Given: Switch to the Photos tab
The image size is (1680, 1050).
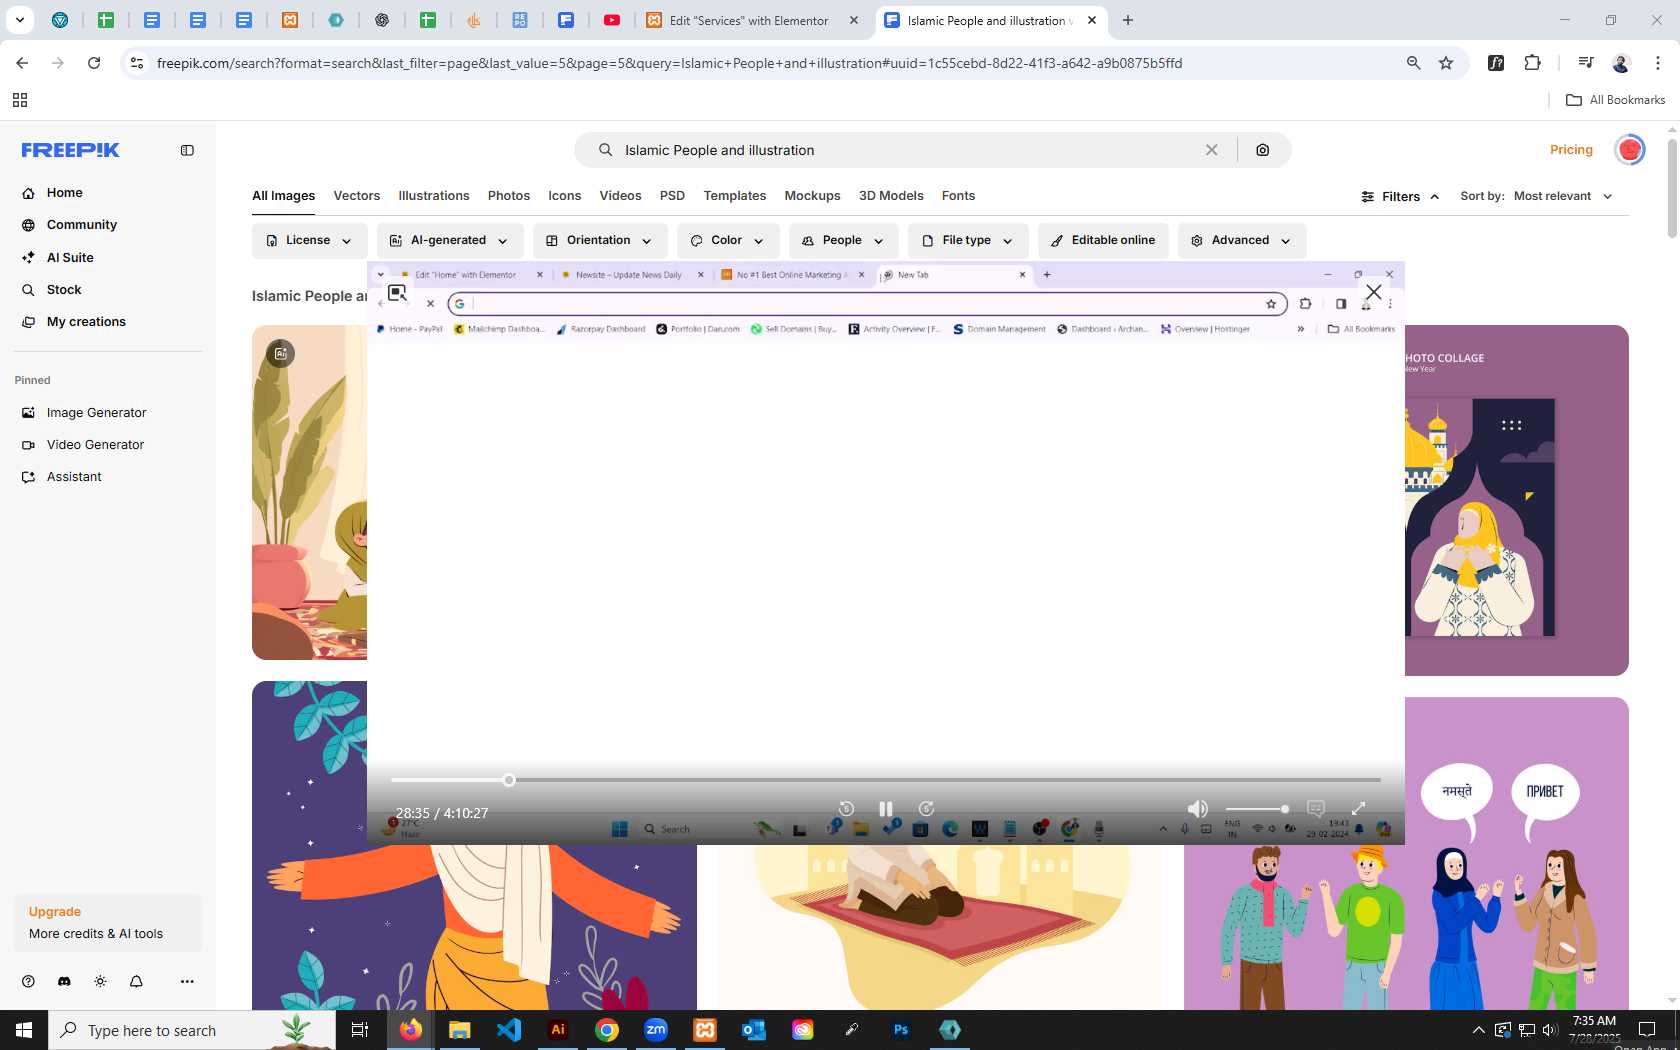Looking at the screenshot, I should coord(509,196).
